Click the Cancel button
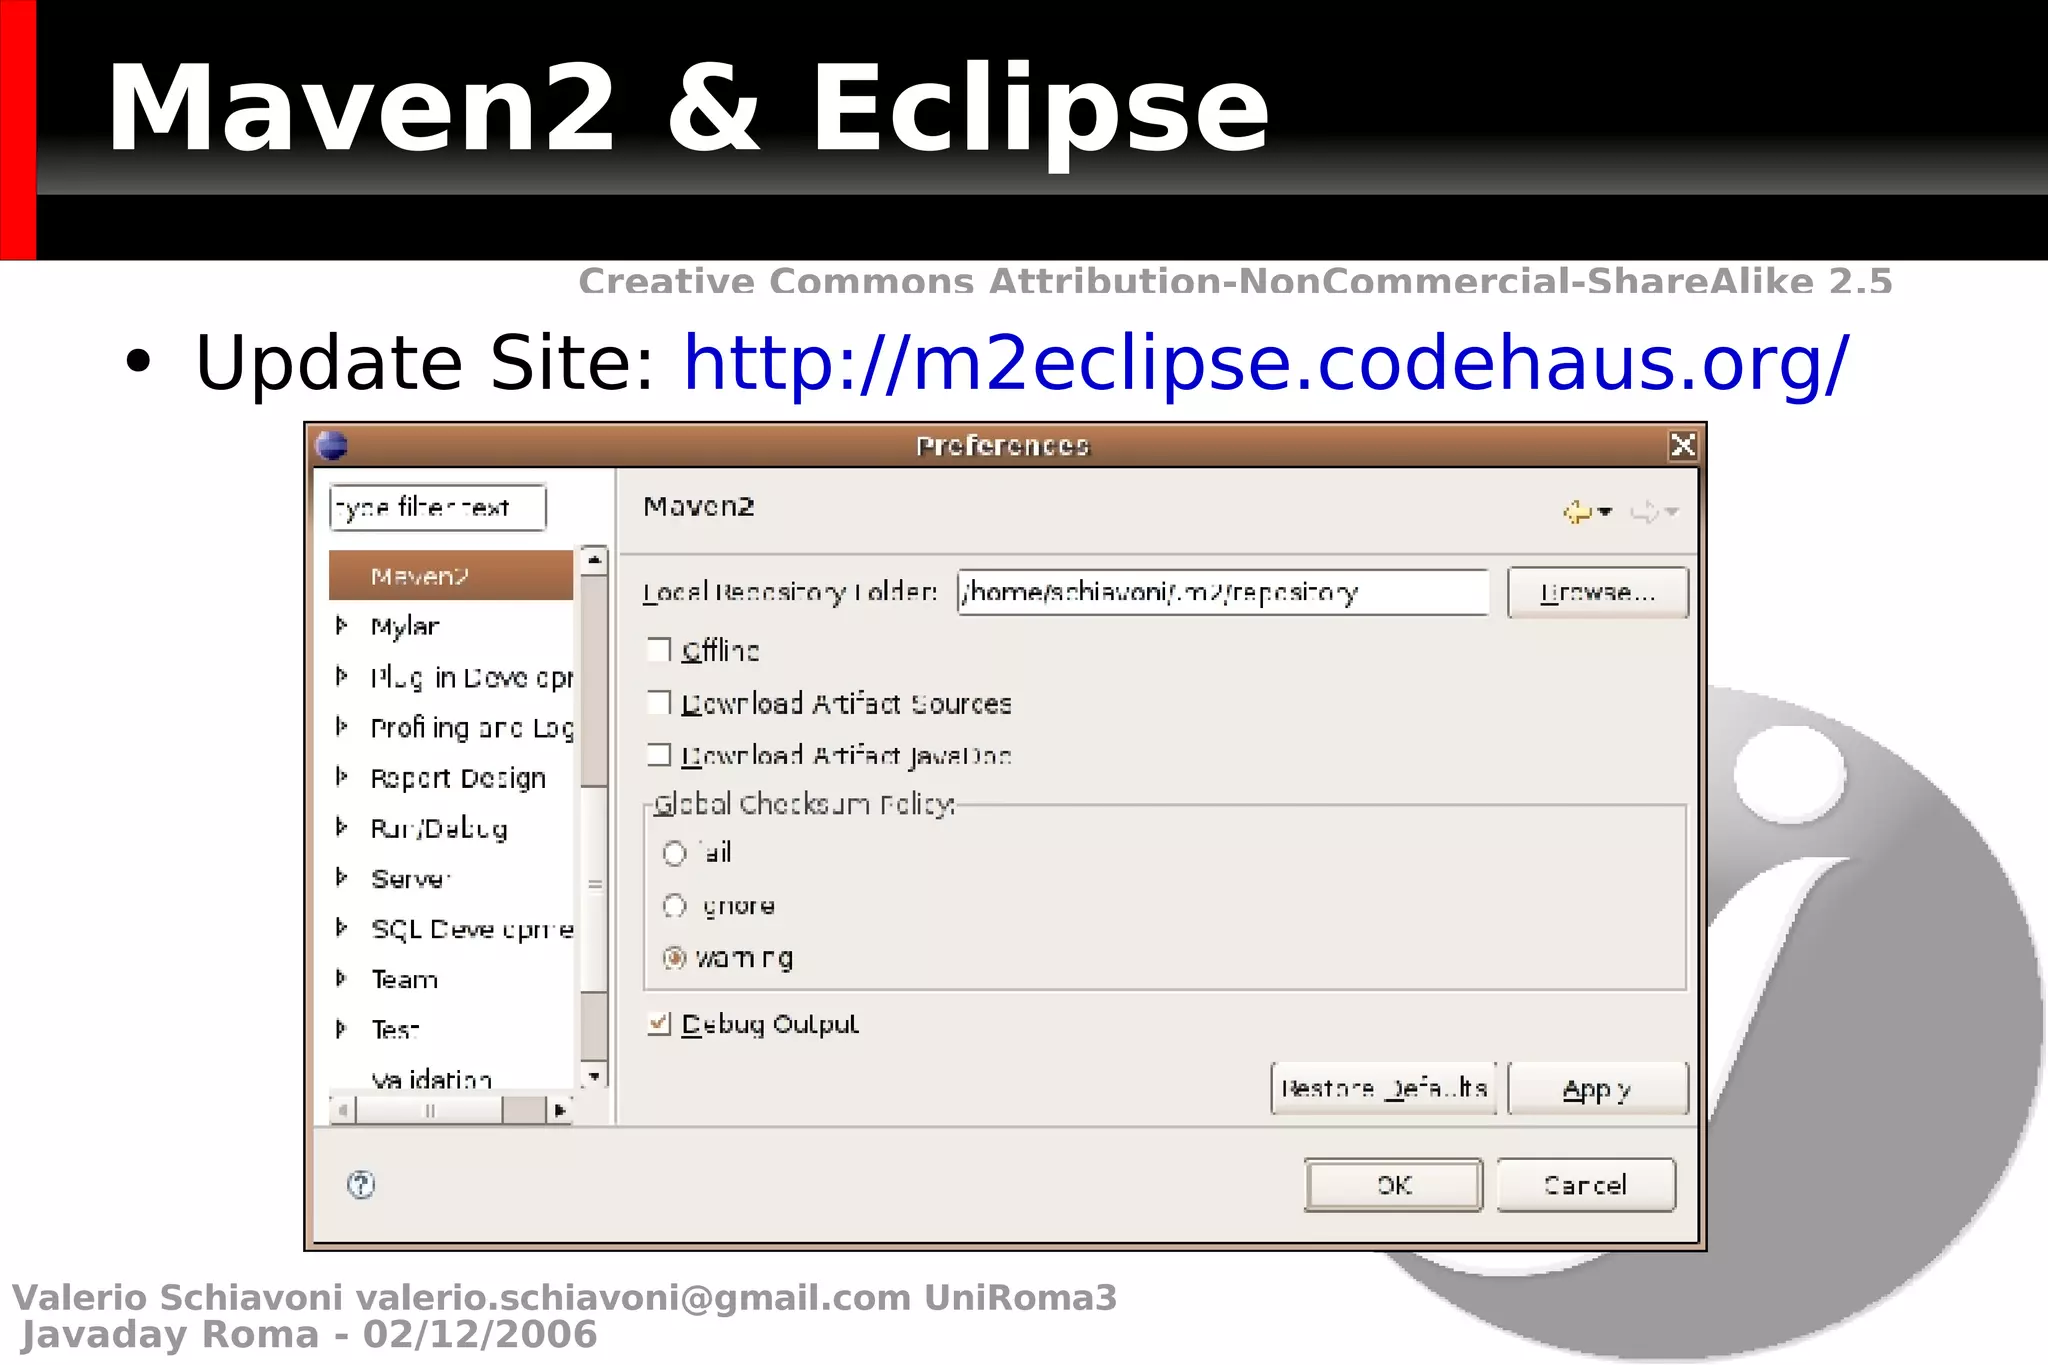This screenshot has width=2048, height=1365. [1585, 1185]
